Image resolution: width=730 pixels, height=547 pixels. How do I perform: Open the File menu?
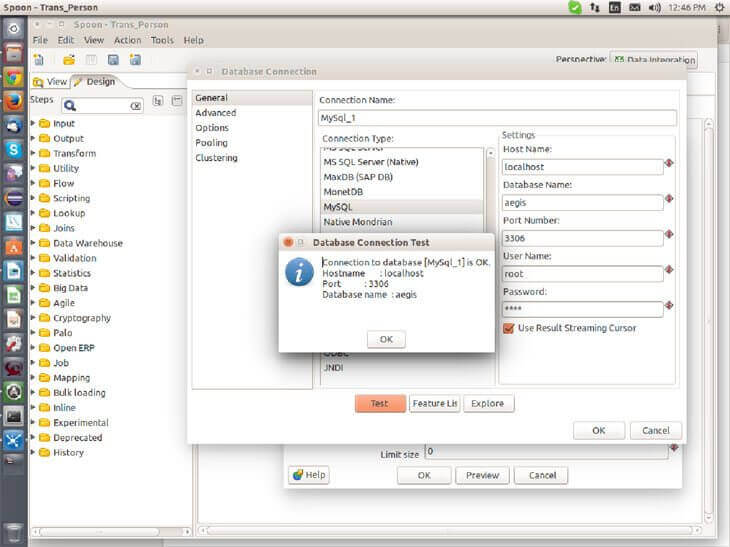click(x=40, y=41)
